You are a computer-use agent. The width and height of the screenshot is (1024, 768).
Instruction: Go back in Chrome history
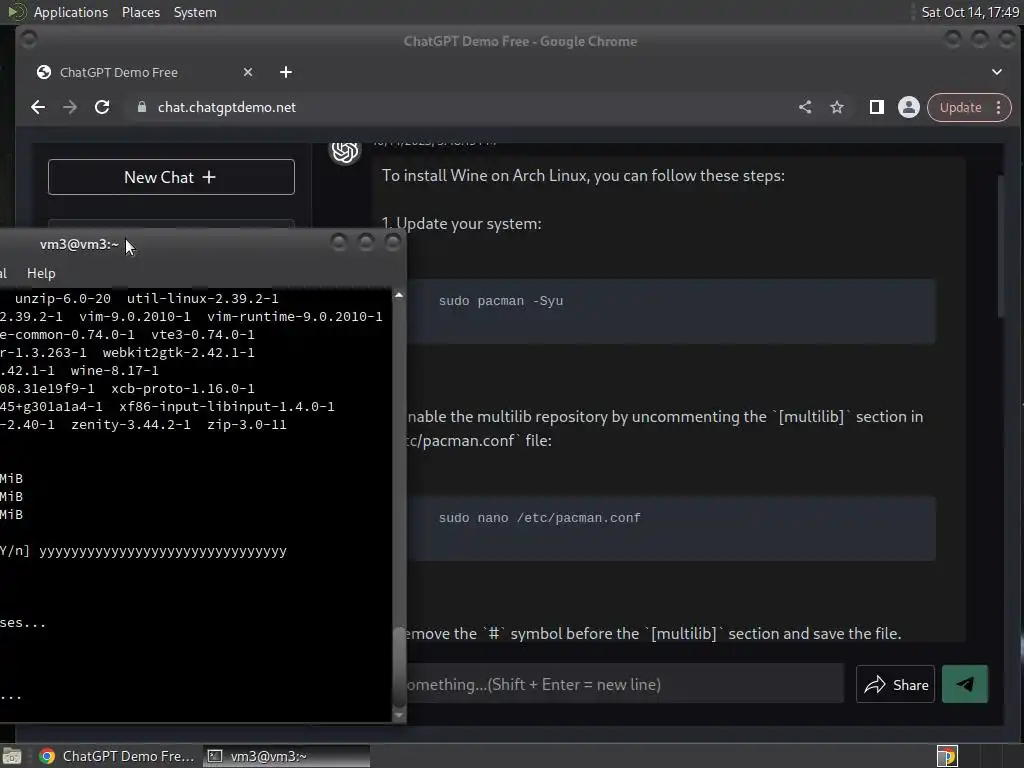pos(38,107)
